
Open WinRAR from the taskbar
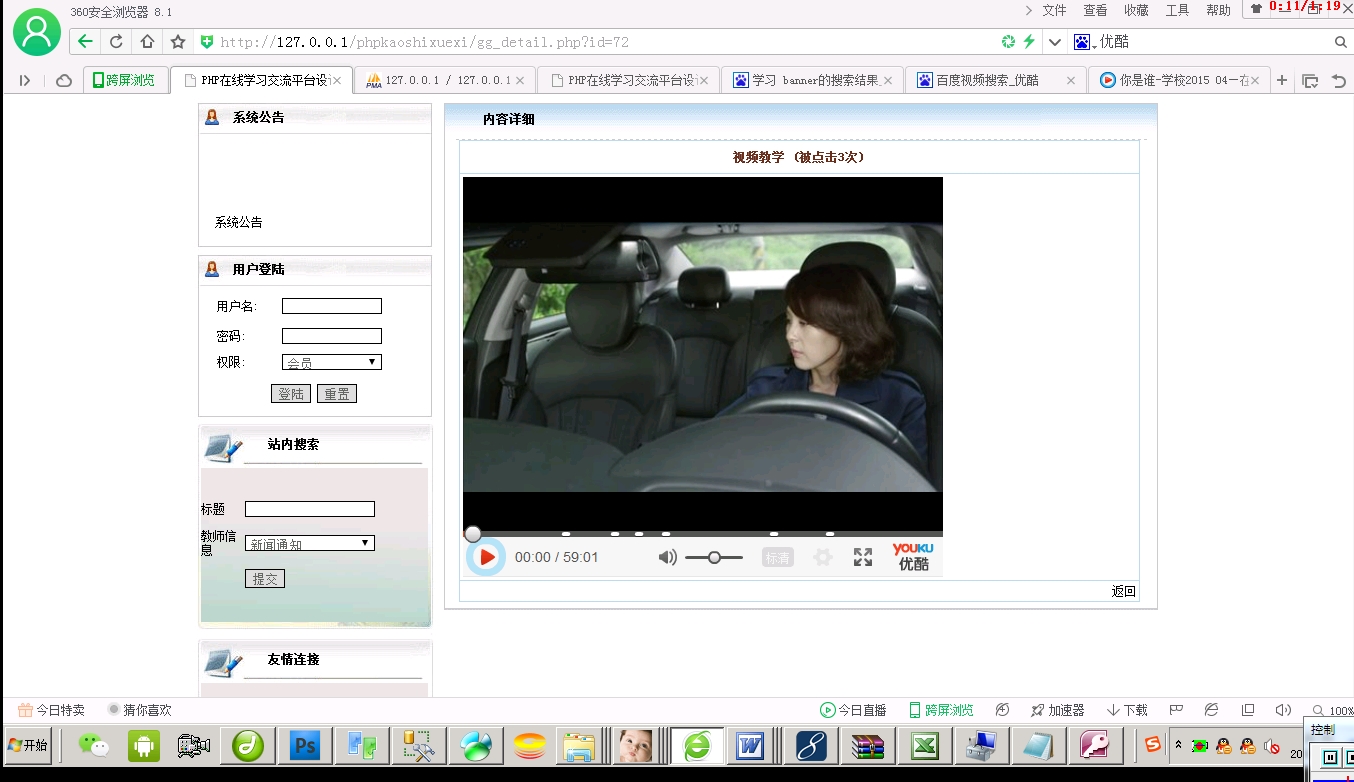tap(867, 746)
